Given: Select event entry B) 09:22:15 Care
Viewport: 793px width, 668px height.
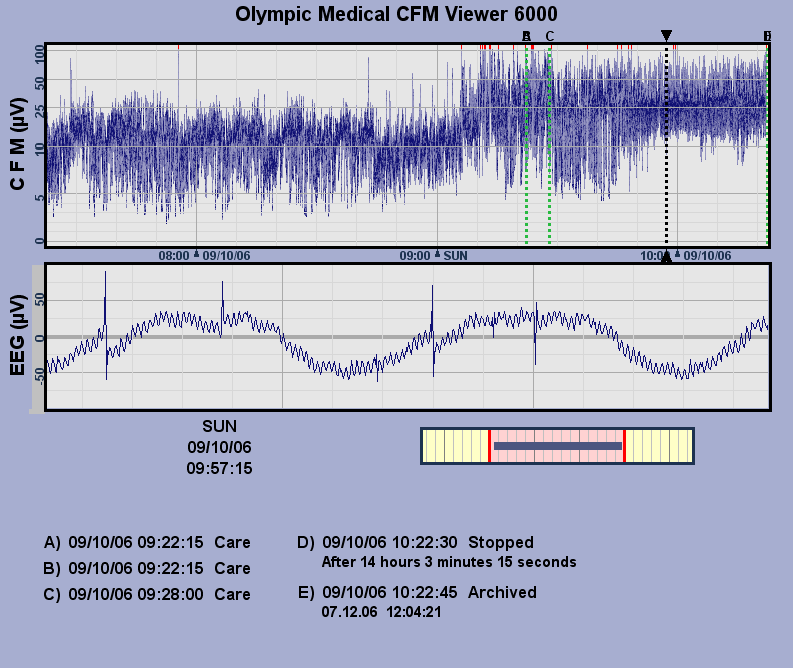Looking at the screenshot, I should [147, 568].
